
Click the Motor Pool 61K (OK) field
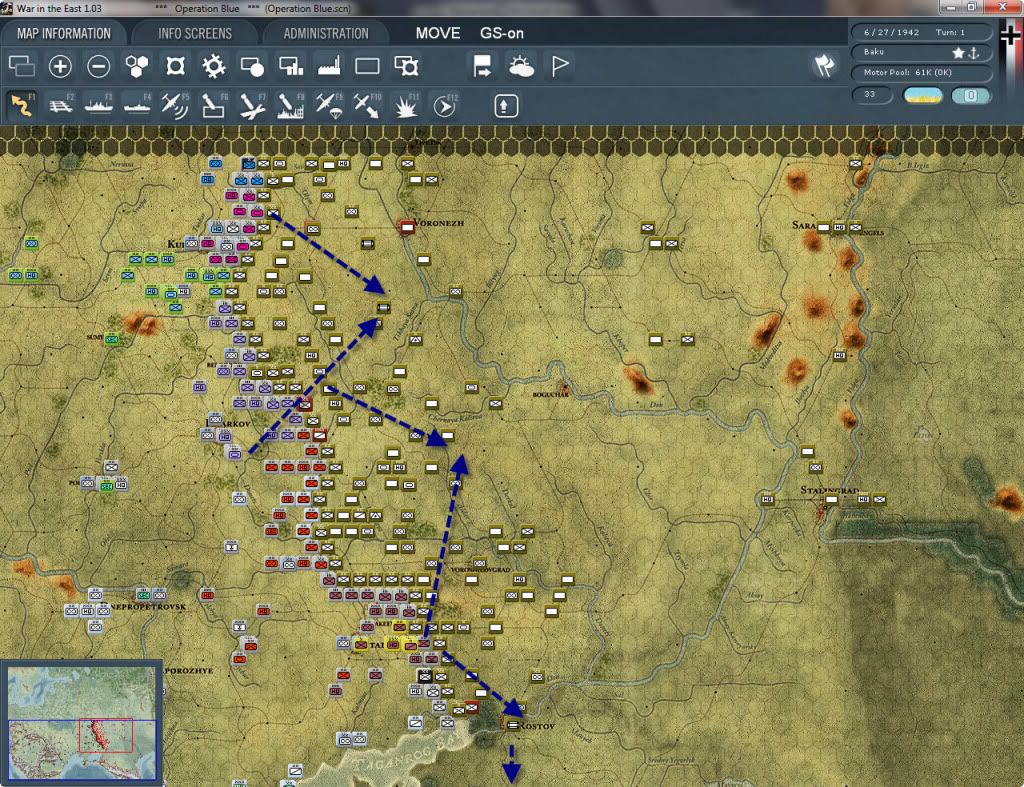[x=921, y=72]
